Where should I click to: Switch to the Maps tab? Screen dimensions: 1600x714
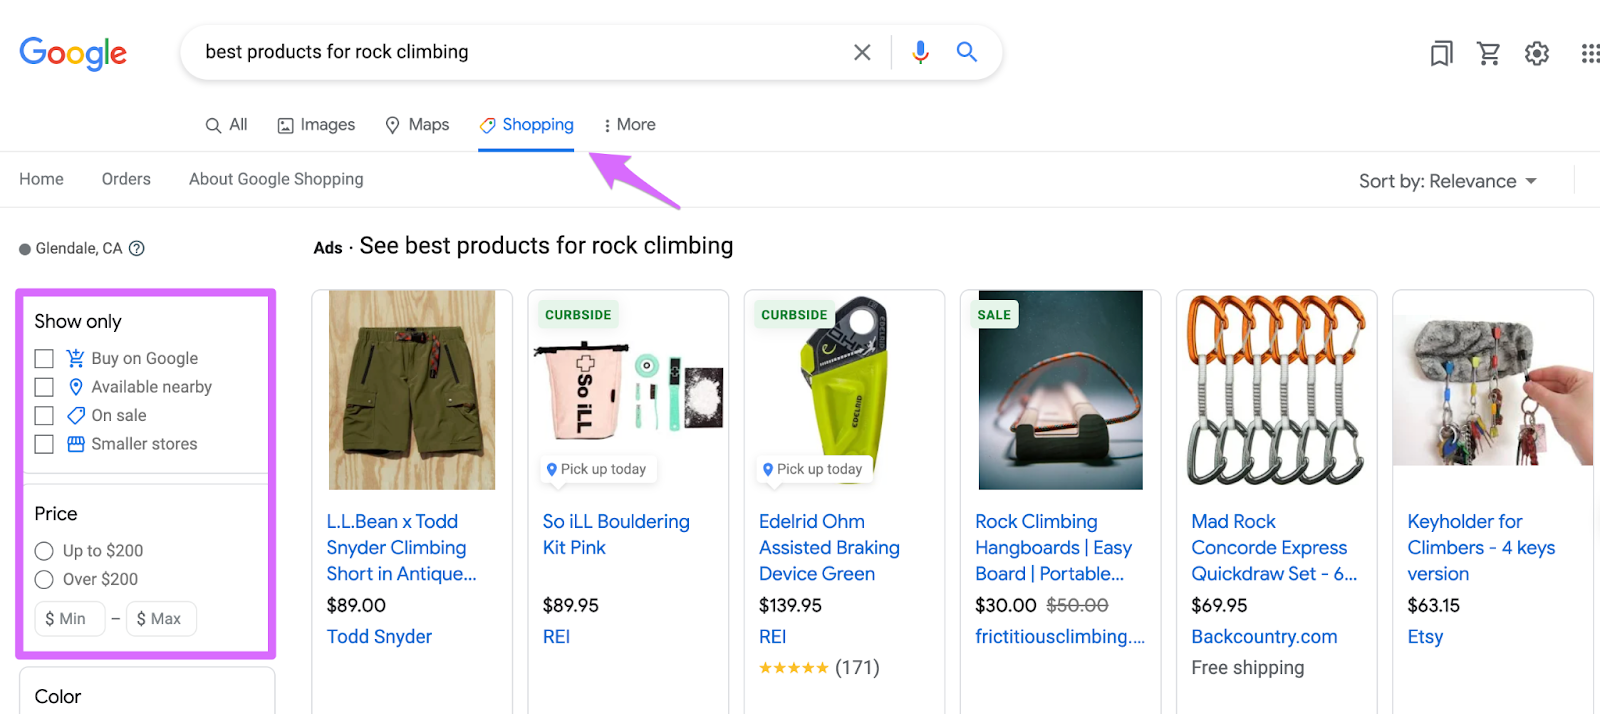pos(417,125)
